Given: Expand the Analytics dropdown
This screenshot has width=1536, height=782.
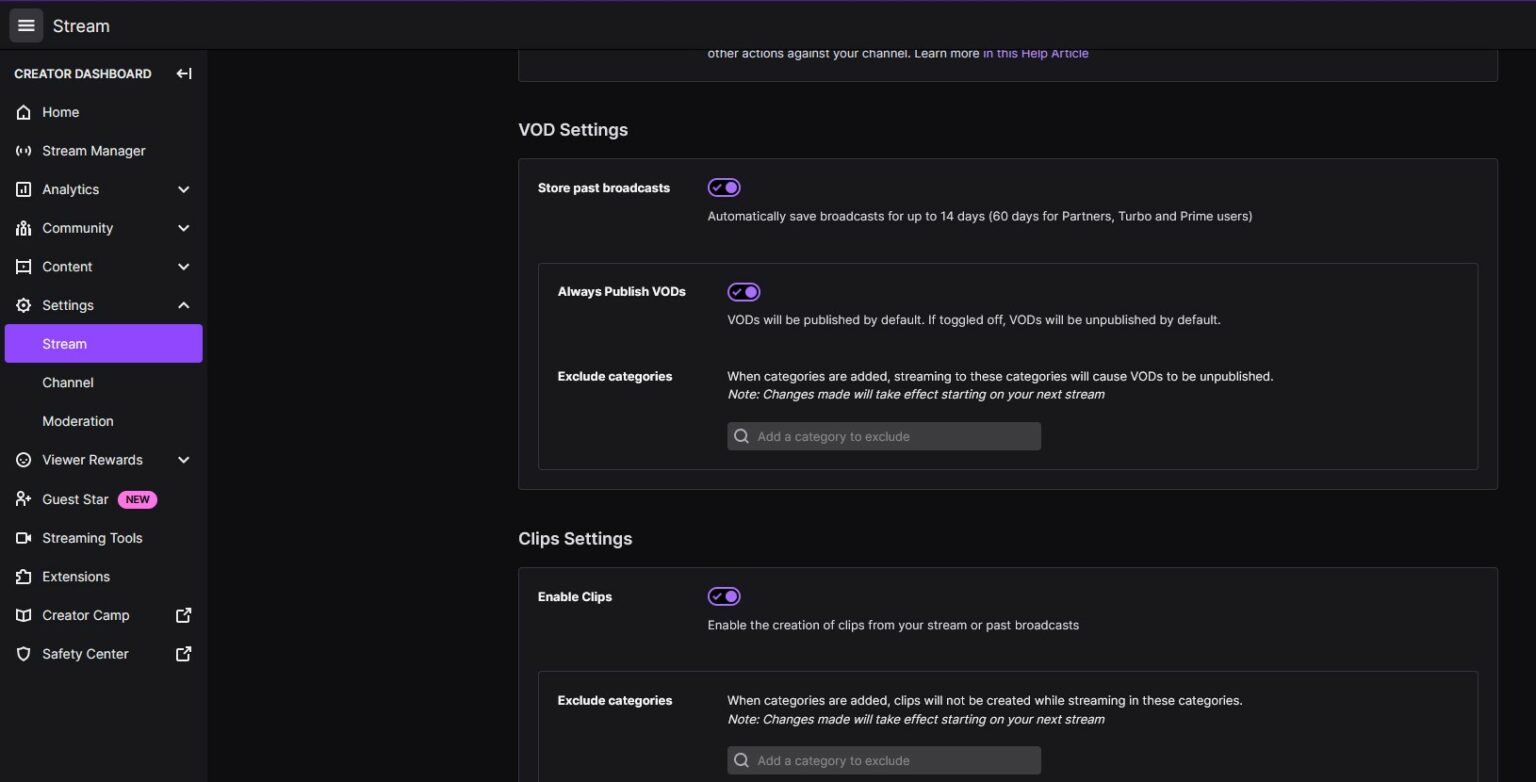Looking at the screenshot, I should tap(183, 189).
